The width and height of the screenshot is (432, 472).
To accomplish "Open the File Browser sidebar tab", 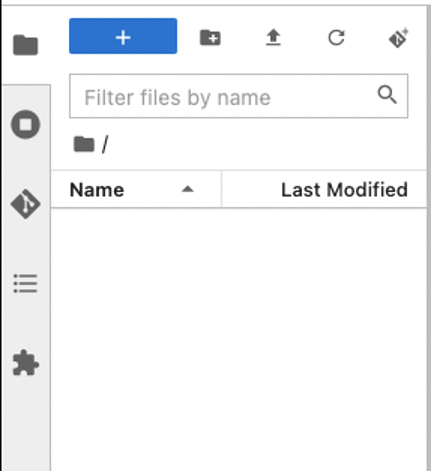I will (x=25, y=45).
